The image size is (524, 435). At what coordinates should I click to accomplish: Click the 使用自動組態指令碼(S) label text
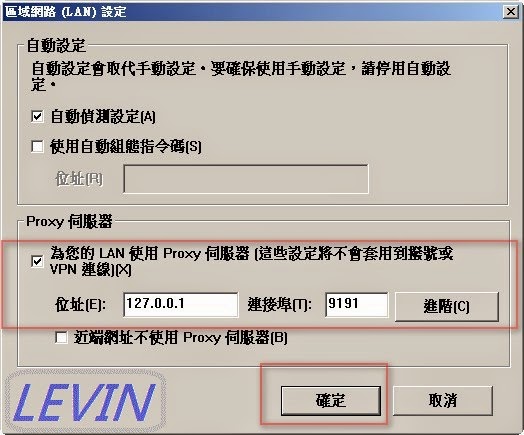126,147
